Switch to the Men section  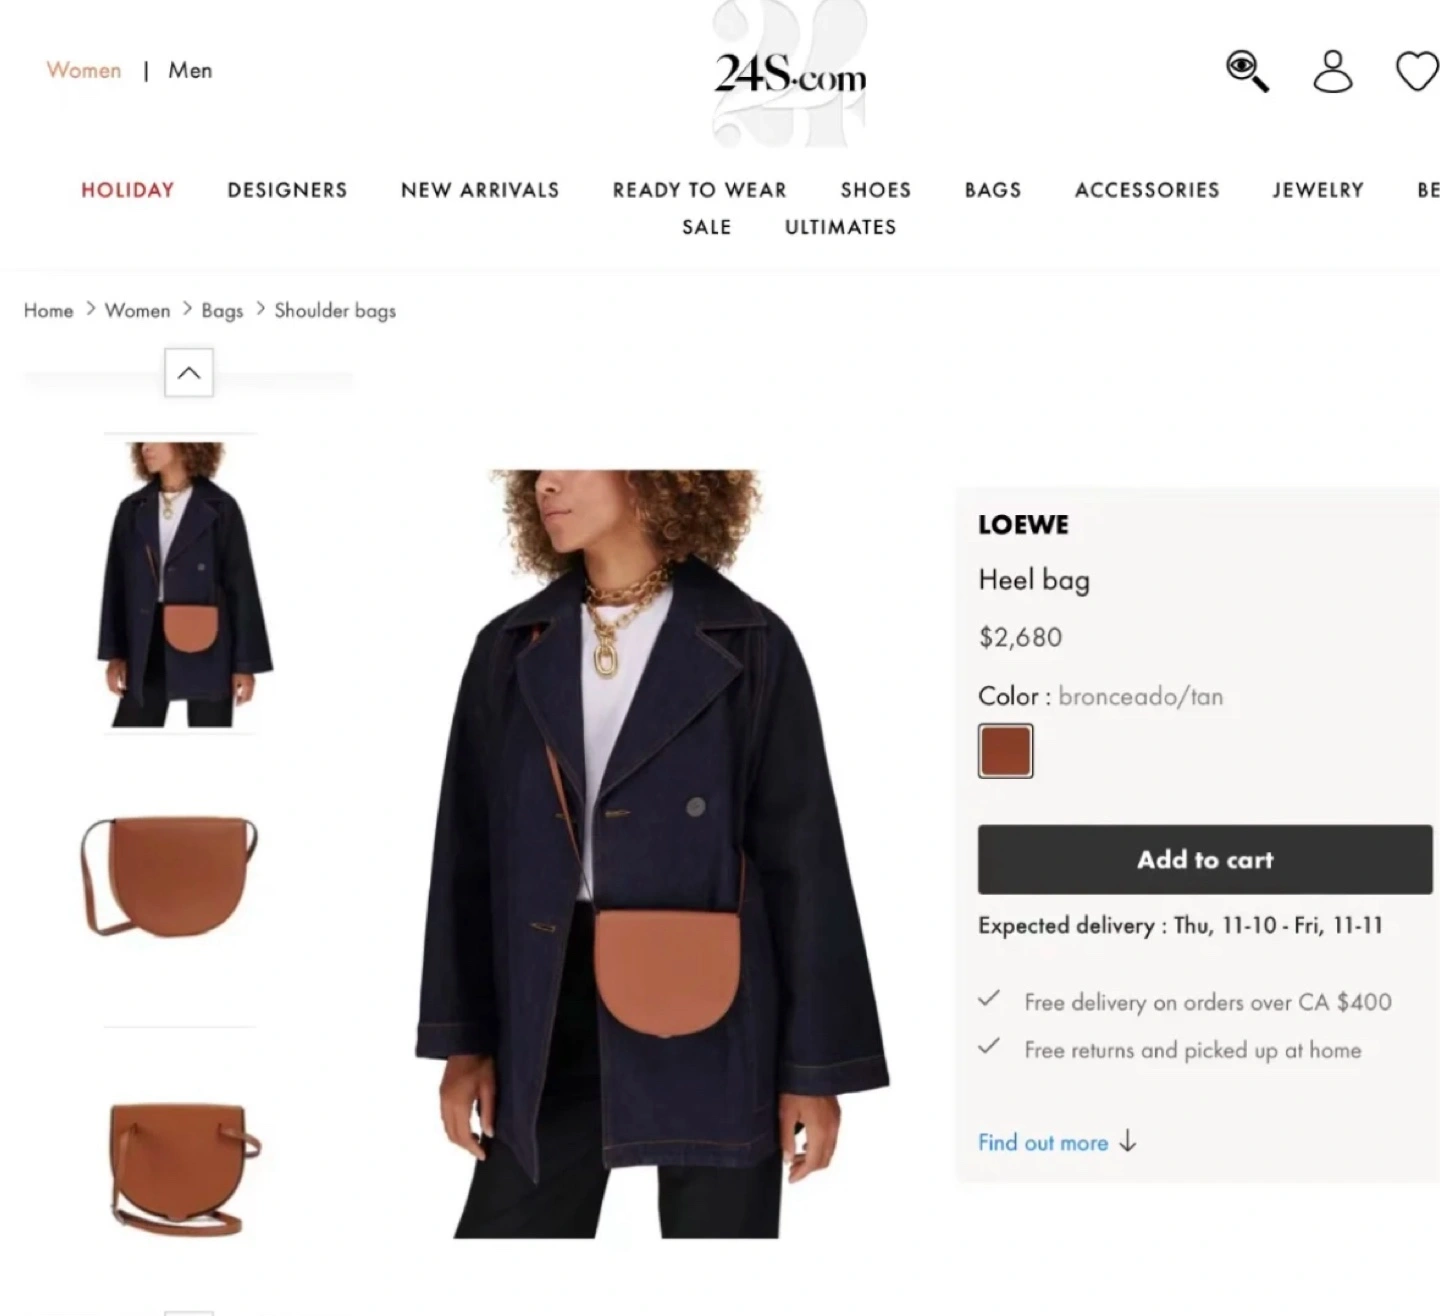[x=190, y=70]
